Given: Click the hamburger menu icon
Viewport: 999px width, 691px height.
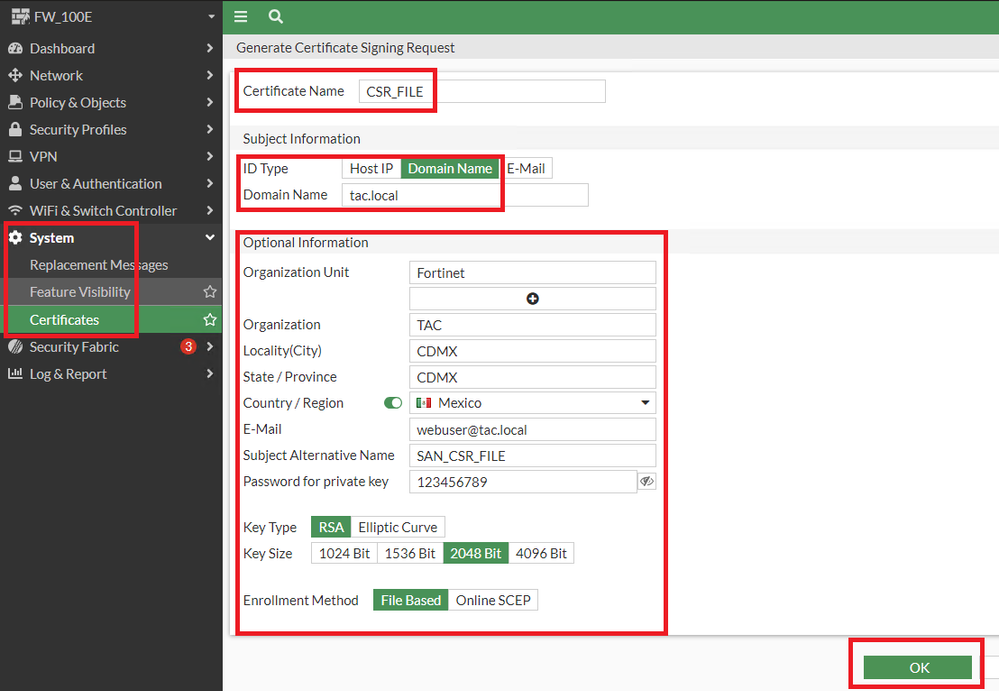Looking at the screenshot, I should [240, 16].
